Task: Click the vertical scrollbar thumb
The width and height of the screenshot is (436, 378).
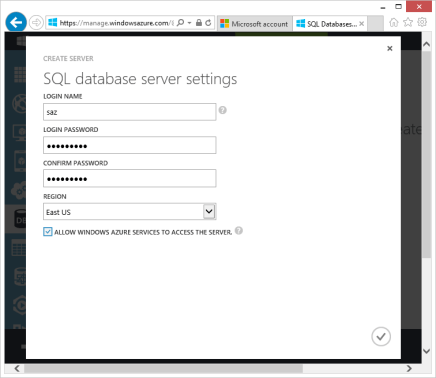Action: point(427,154)
